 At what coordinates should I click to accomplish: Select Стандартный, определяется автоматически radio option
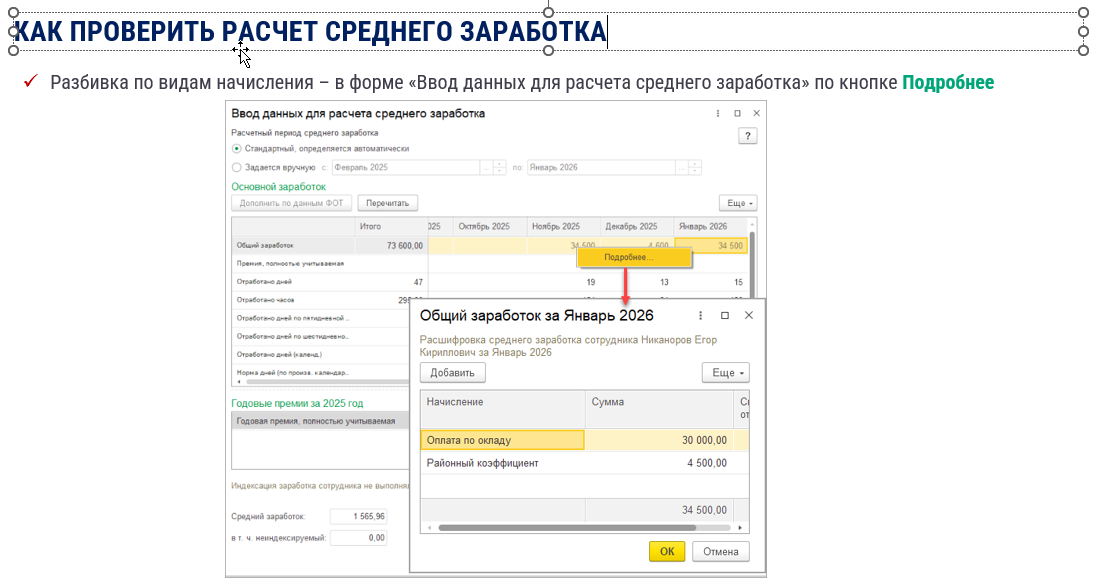click(x=236, y=148)
